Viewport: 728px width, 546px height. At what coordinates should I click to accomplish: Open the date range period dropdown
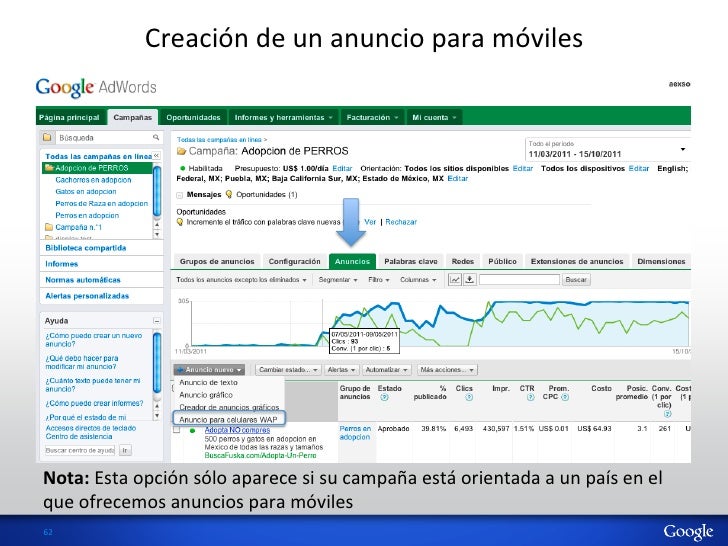[607, 150]
